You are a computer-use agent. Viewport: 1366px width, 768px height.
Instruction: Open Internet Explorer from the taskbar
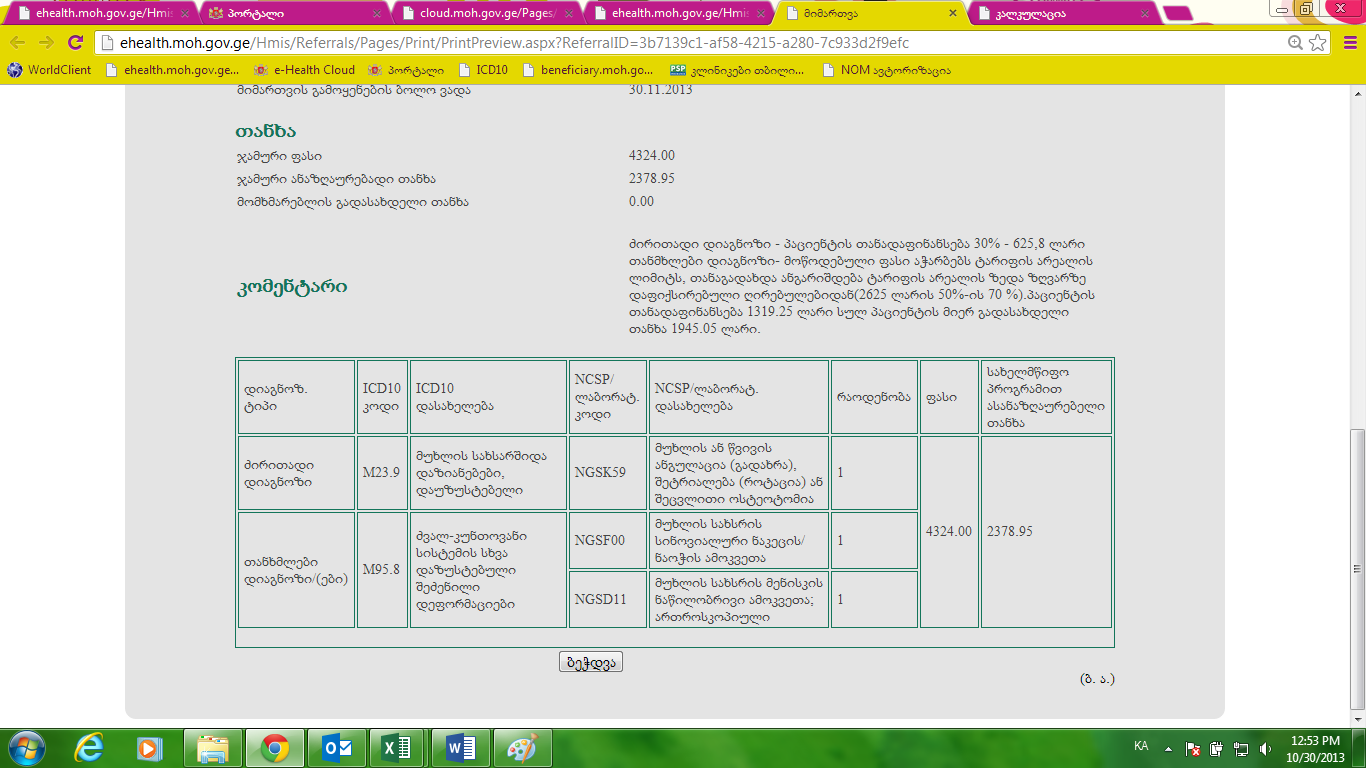tap(89, 748)
